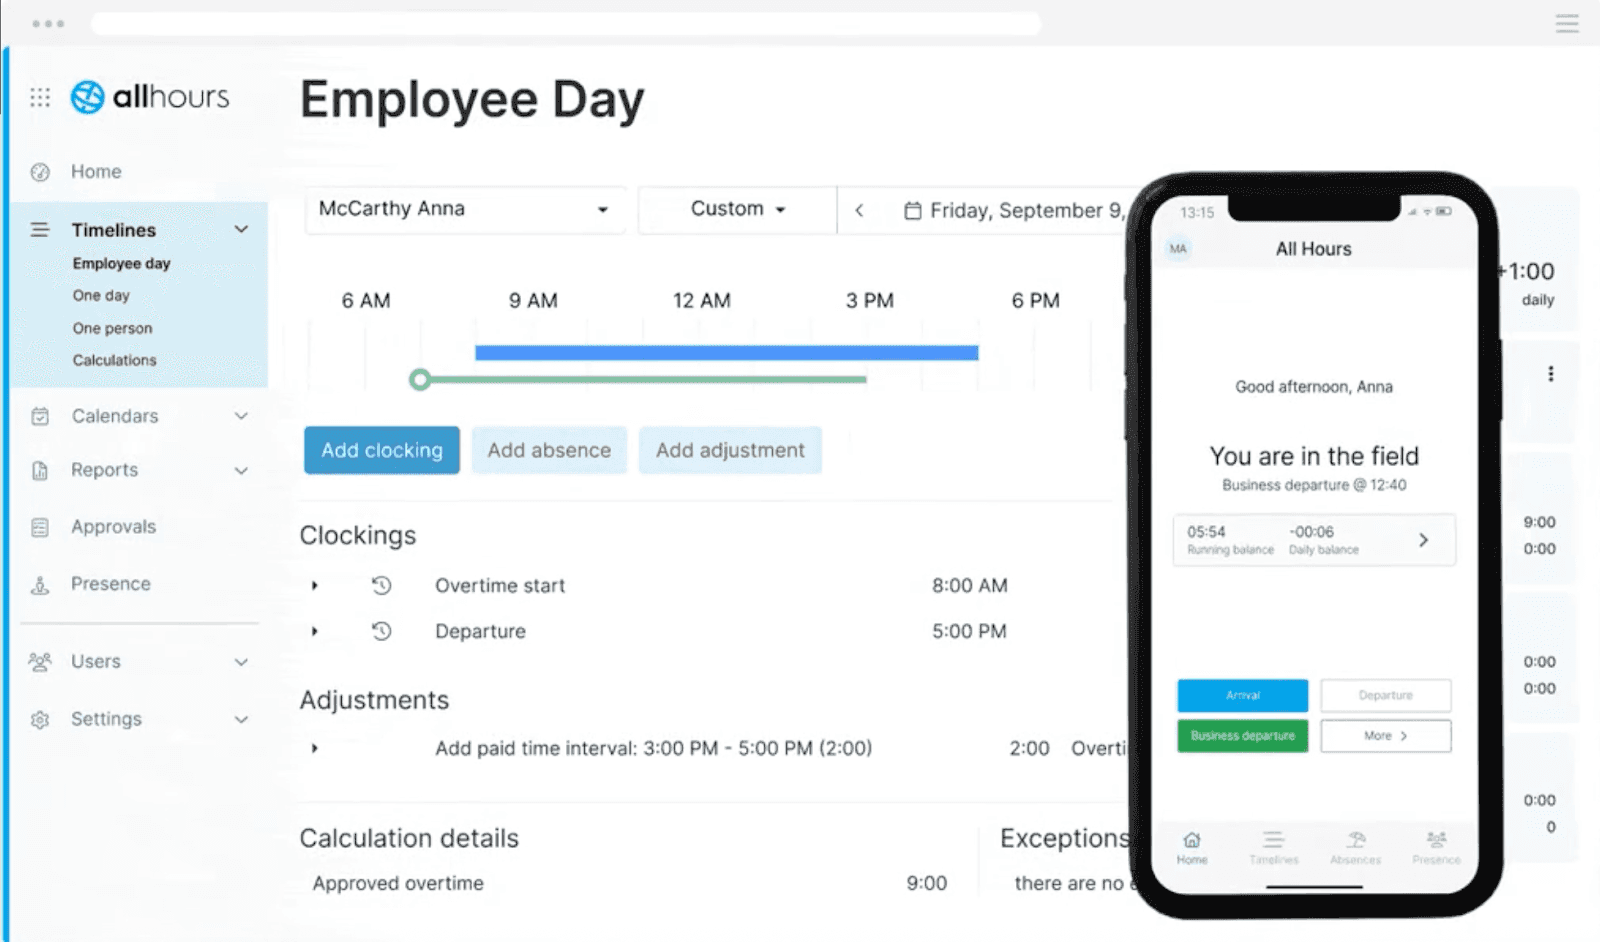Click the Absences beach-umbrella icon in phone nav

(1356, 843)
